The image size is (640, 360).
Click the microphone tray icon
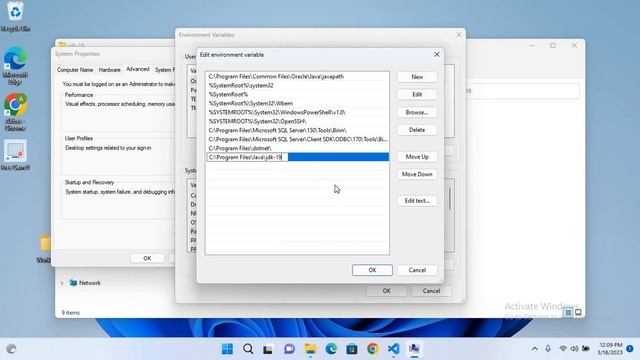(x=548, y=349)
